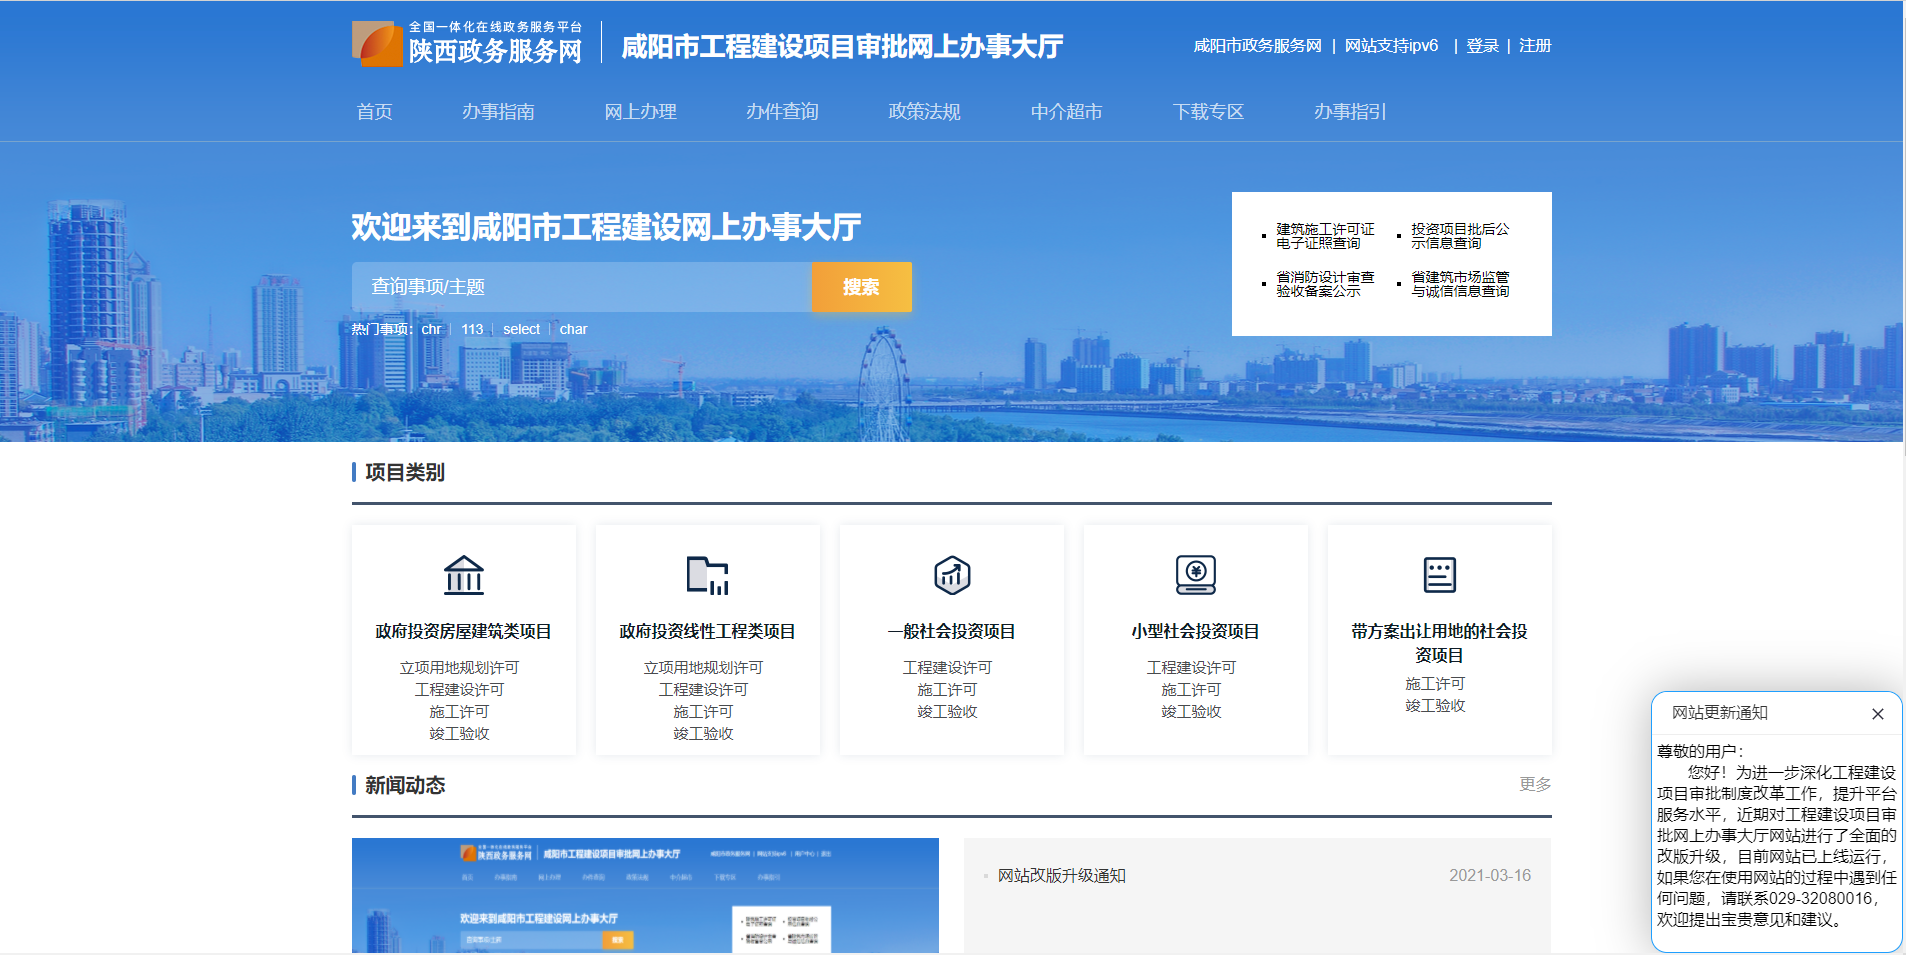Click the 政府投资房屋建筑类项目 building icon
This screenshot has width=1906, height=955.
[463, 575]
